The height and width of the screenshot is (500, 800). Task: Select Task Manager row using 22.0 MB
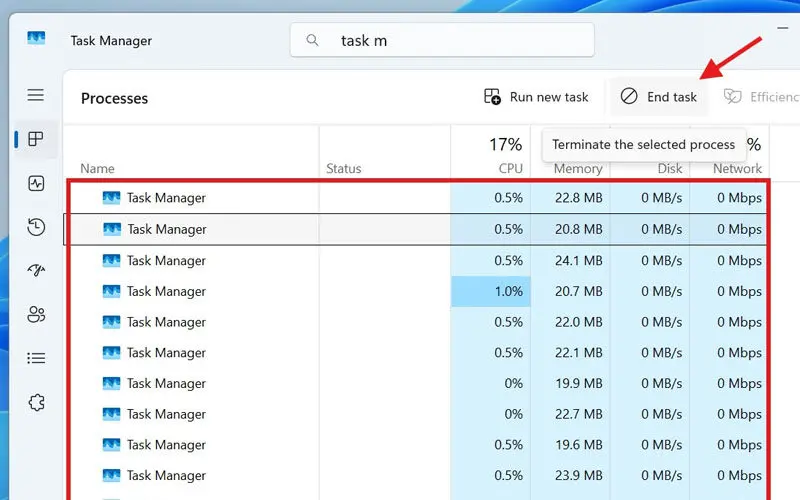point(417,322)
